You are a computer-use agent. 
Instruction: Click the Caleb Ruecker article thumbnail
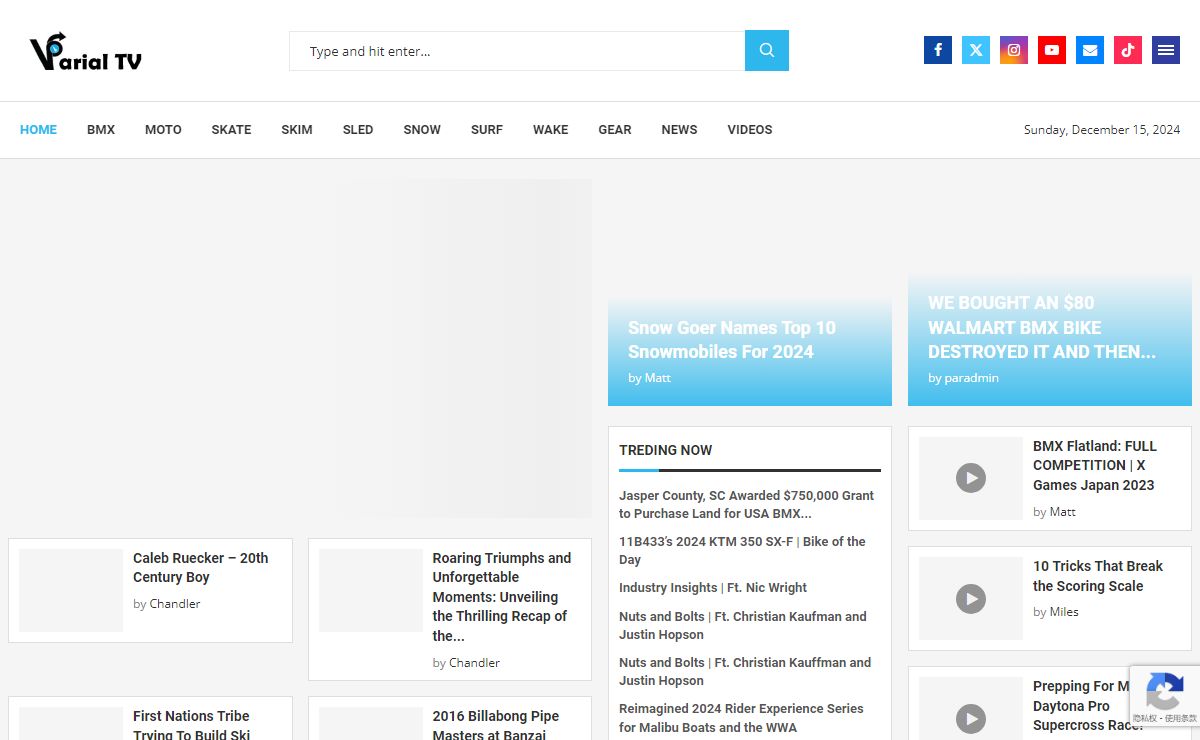[71, 590]
